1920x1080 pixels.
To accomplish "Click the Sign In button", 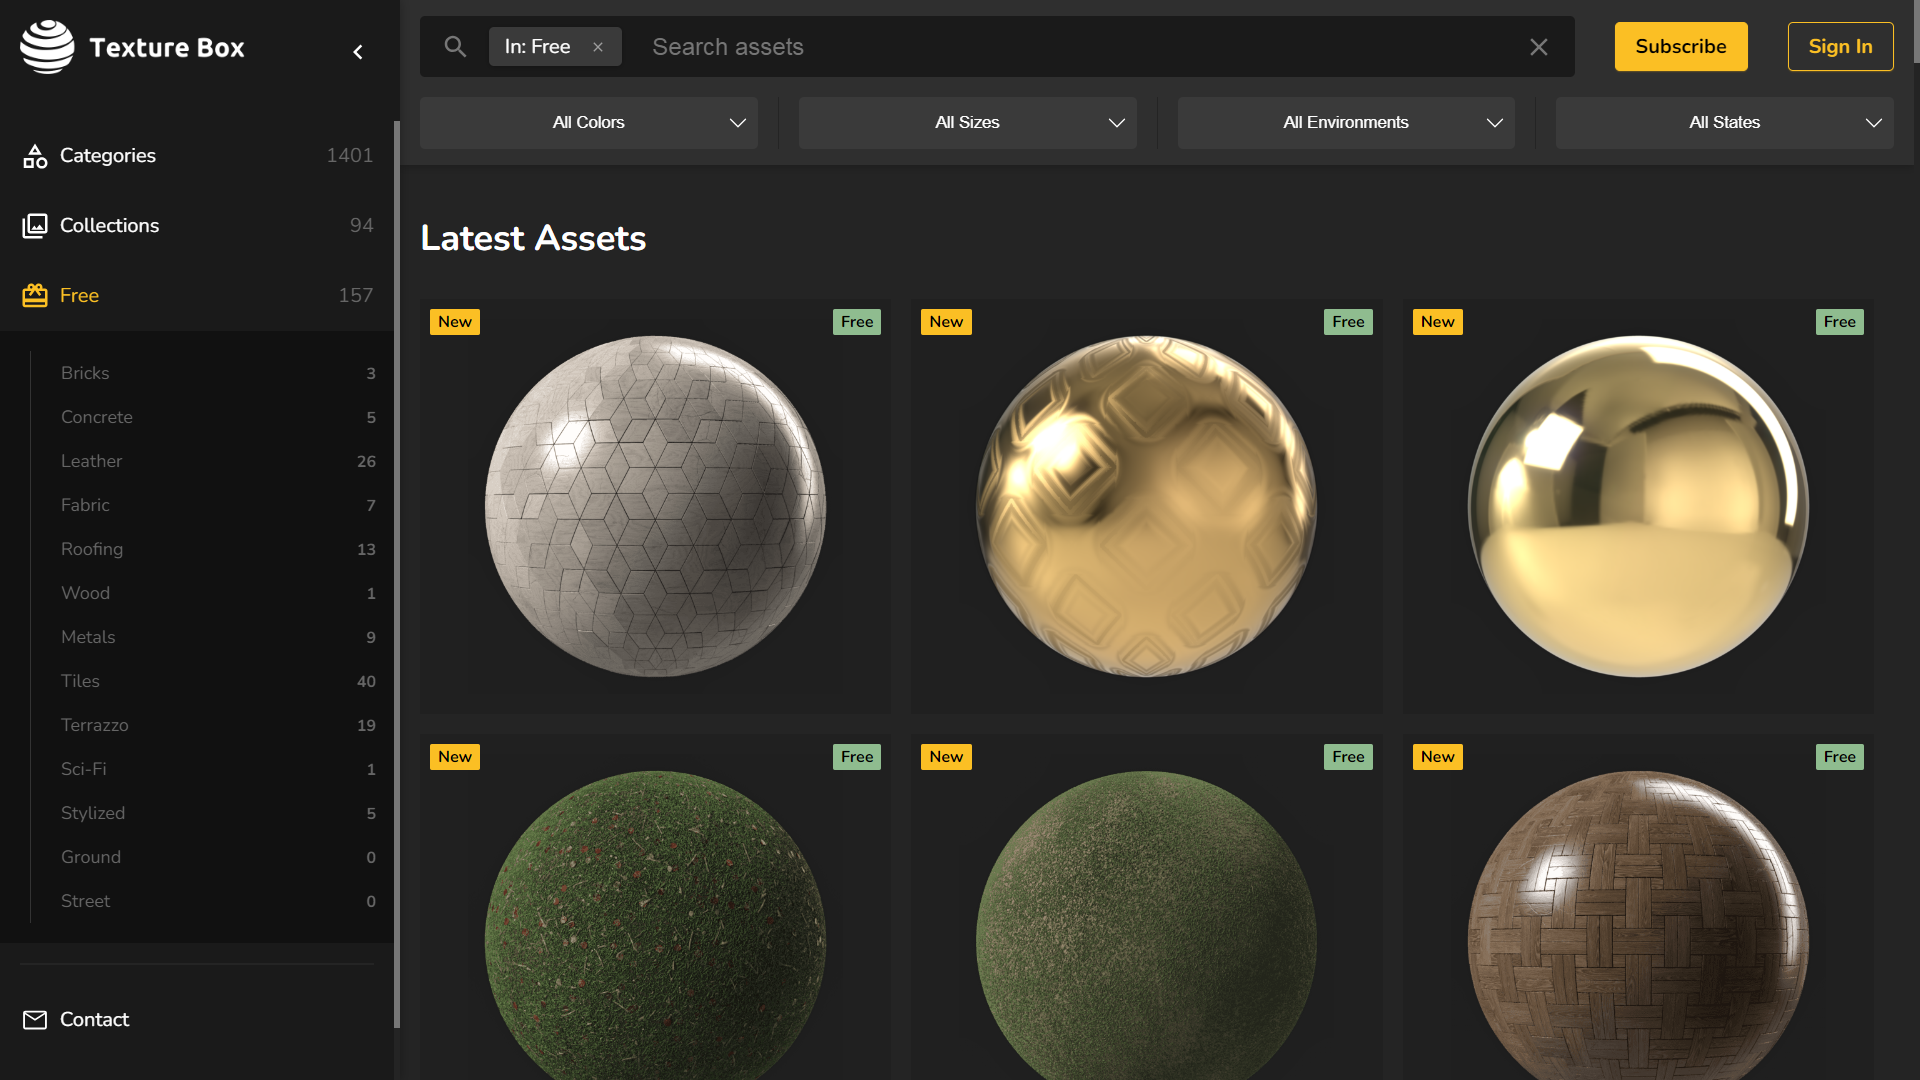I will point(1840,47).
